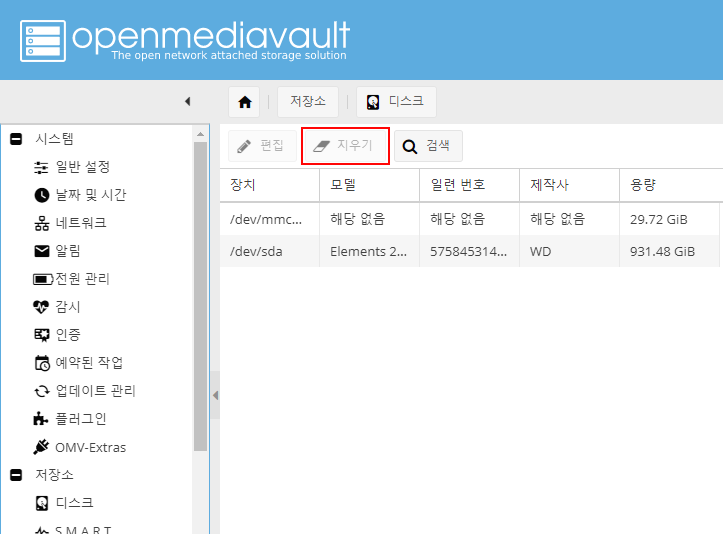Open 업데이트 관리 refresh icon
Viewport: 723px width, 534px height.
click(41, 391)
